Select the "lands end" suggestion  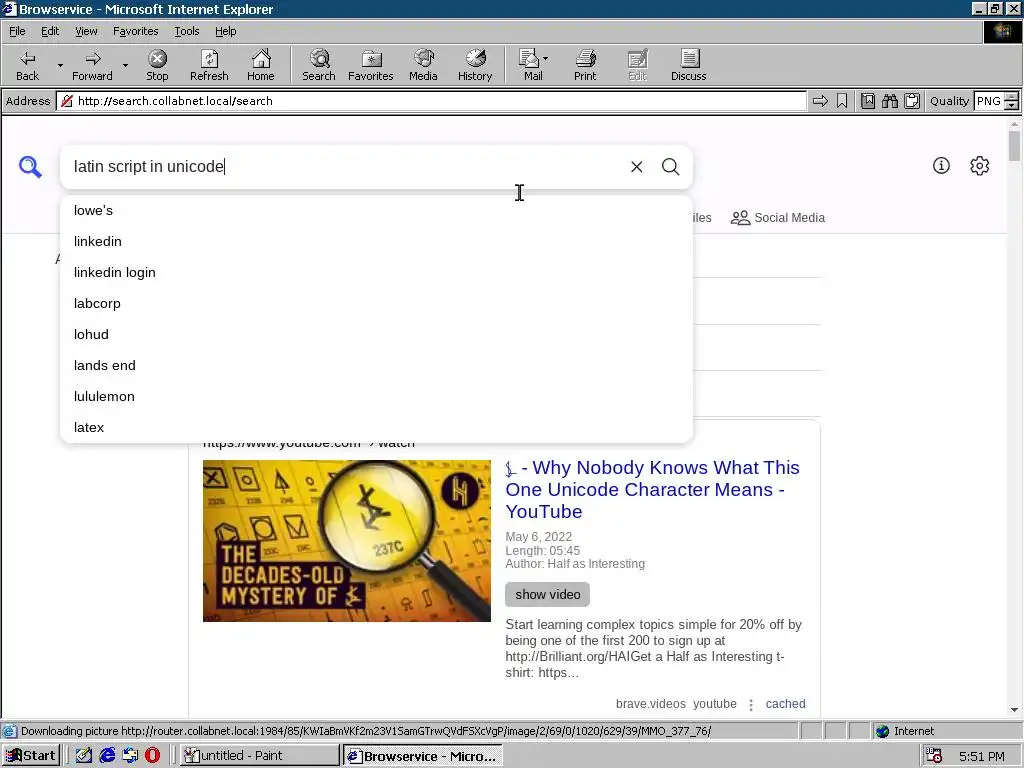tap(376, 366)
